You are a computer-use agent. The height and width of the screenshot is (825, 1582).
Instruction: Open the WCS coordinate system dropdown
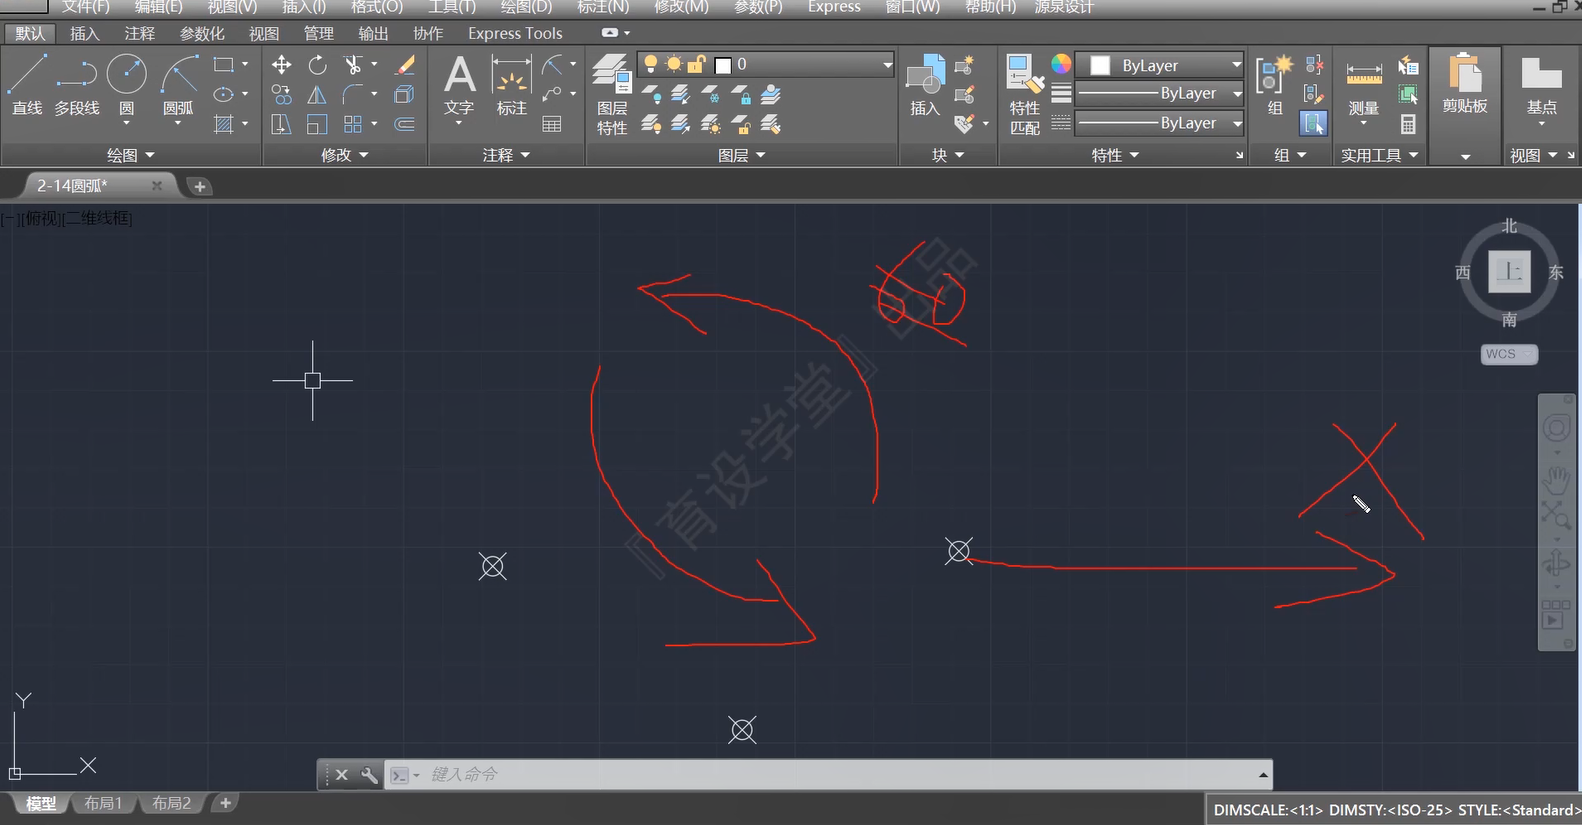pyautogui.click(x=1508, y=354)
